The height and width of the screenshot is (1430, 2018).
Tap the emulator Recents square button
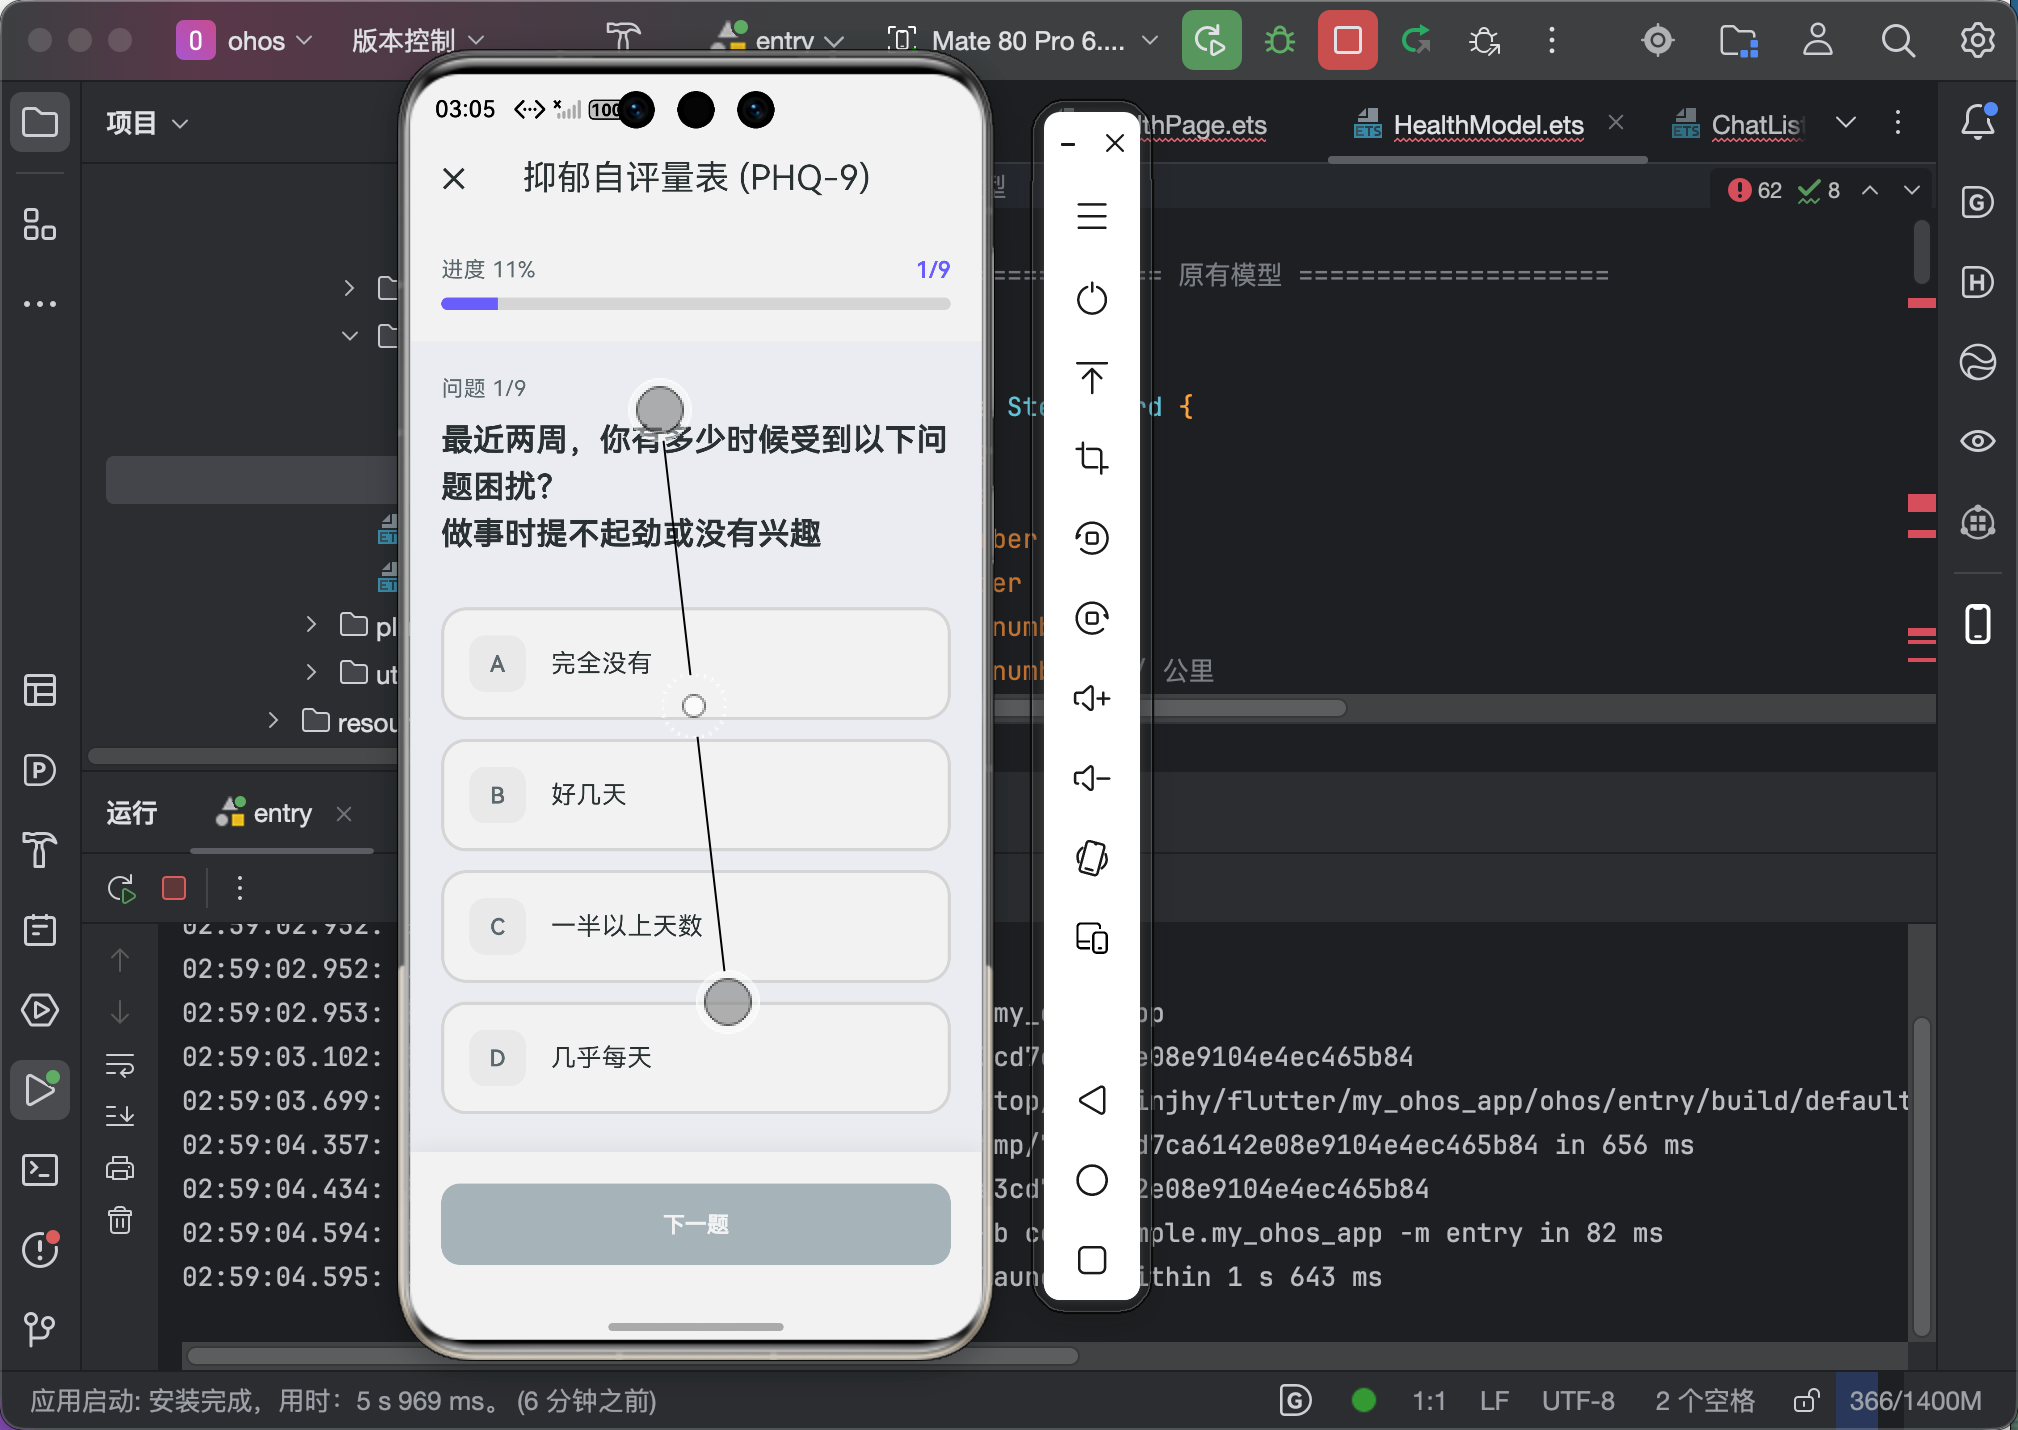tap(1092, 1260)
